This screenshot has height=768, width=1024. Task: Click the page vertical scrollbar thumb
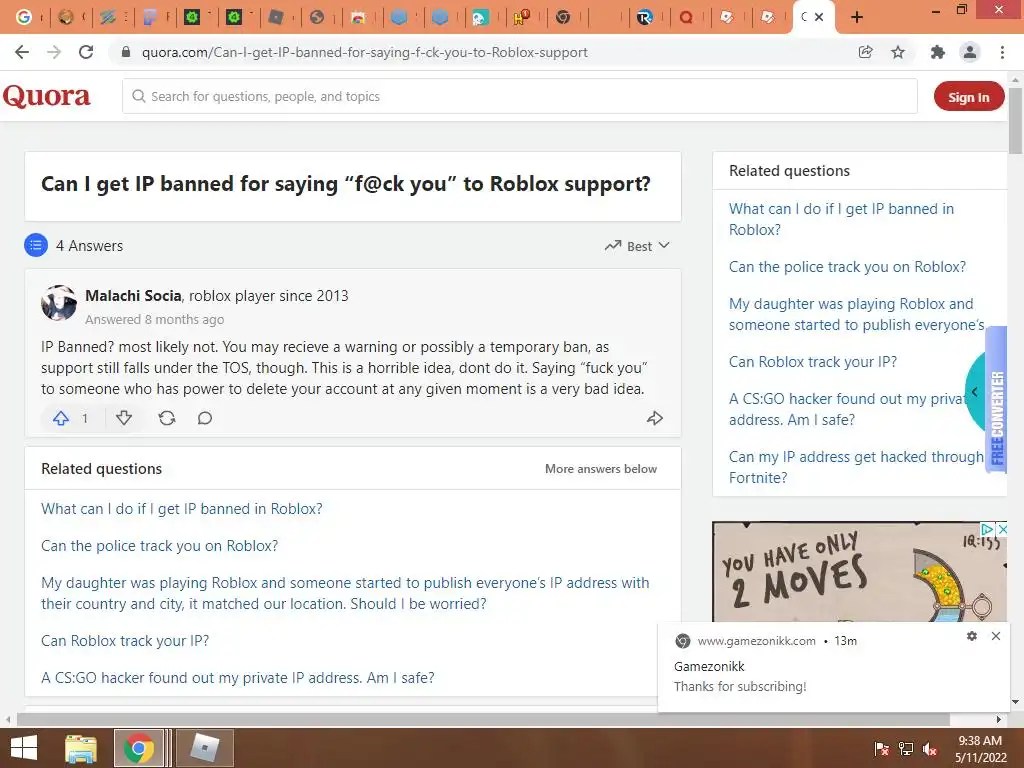point(1015,121)
